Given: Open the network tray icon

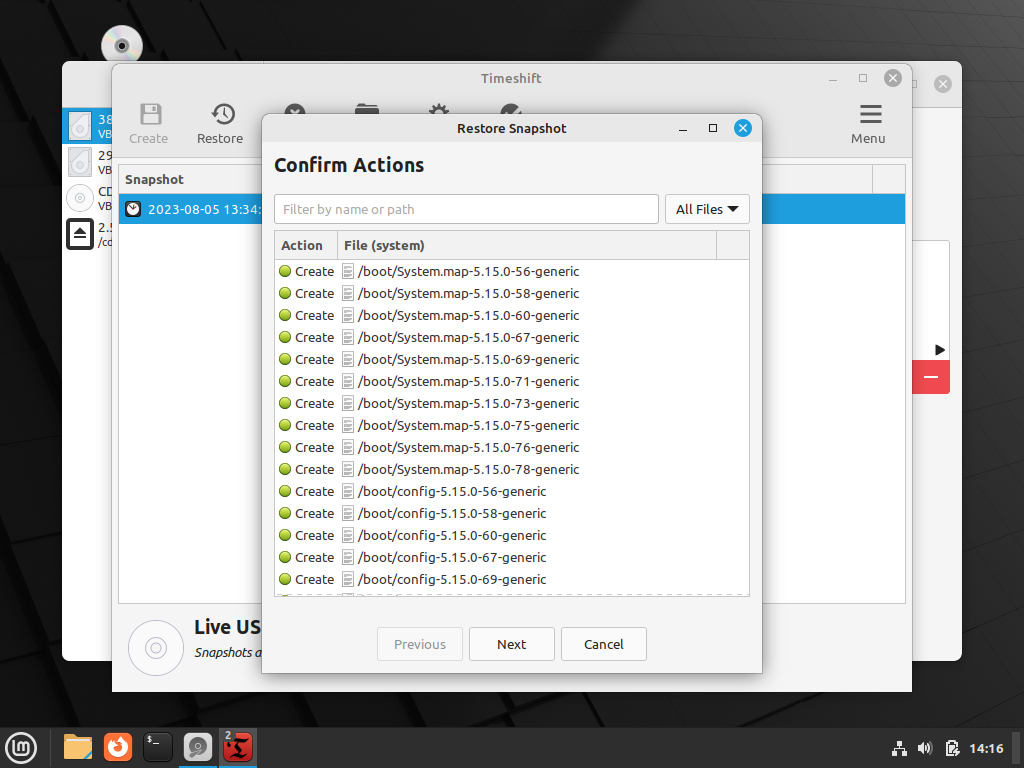Looking at the screenshot, I should 899,748.
